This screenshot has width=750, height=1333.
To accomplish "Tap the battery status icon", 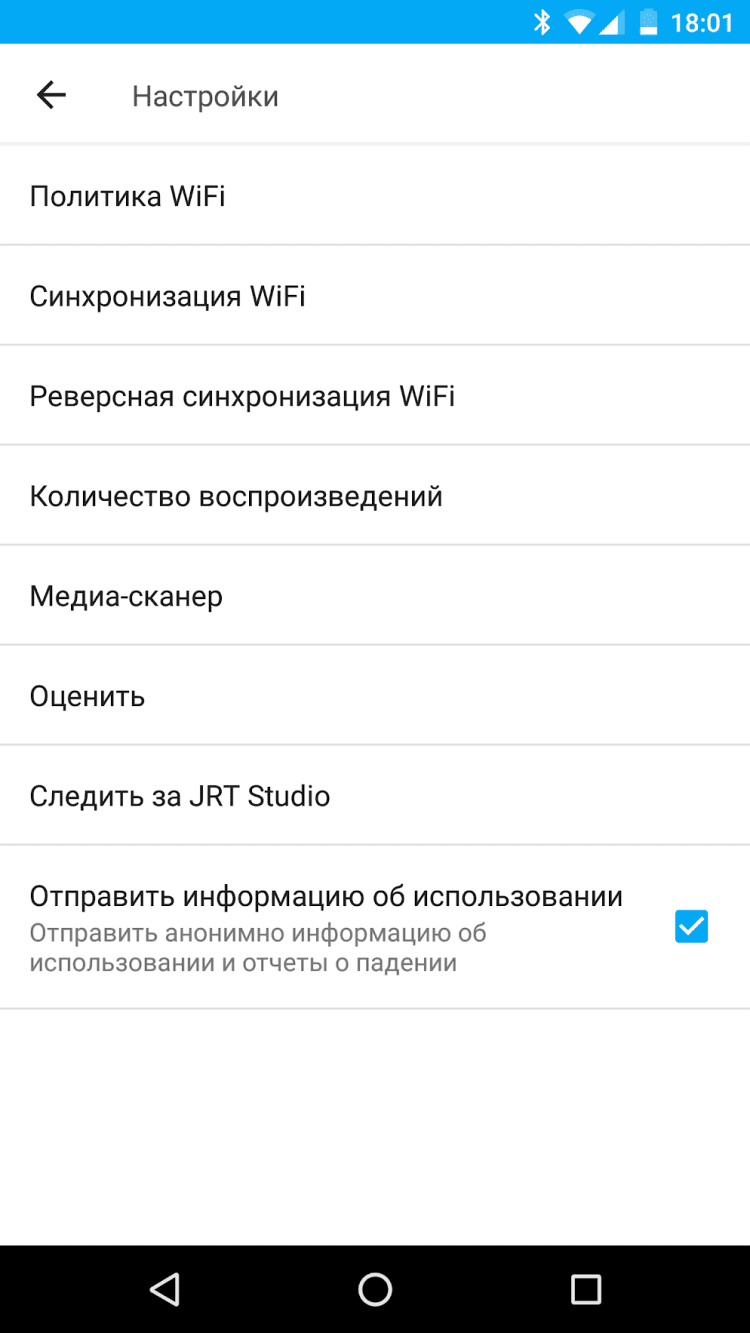I will click(649, 22).
